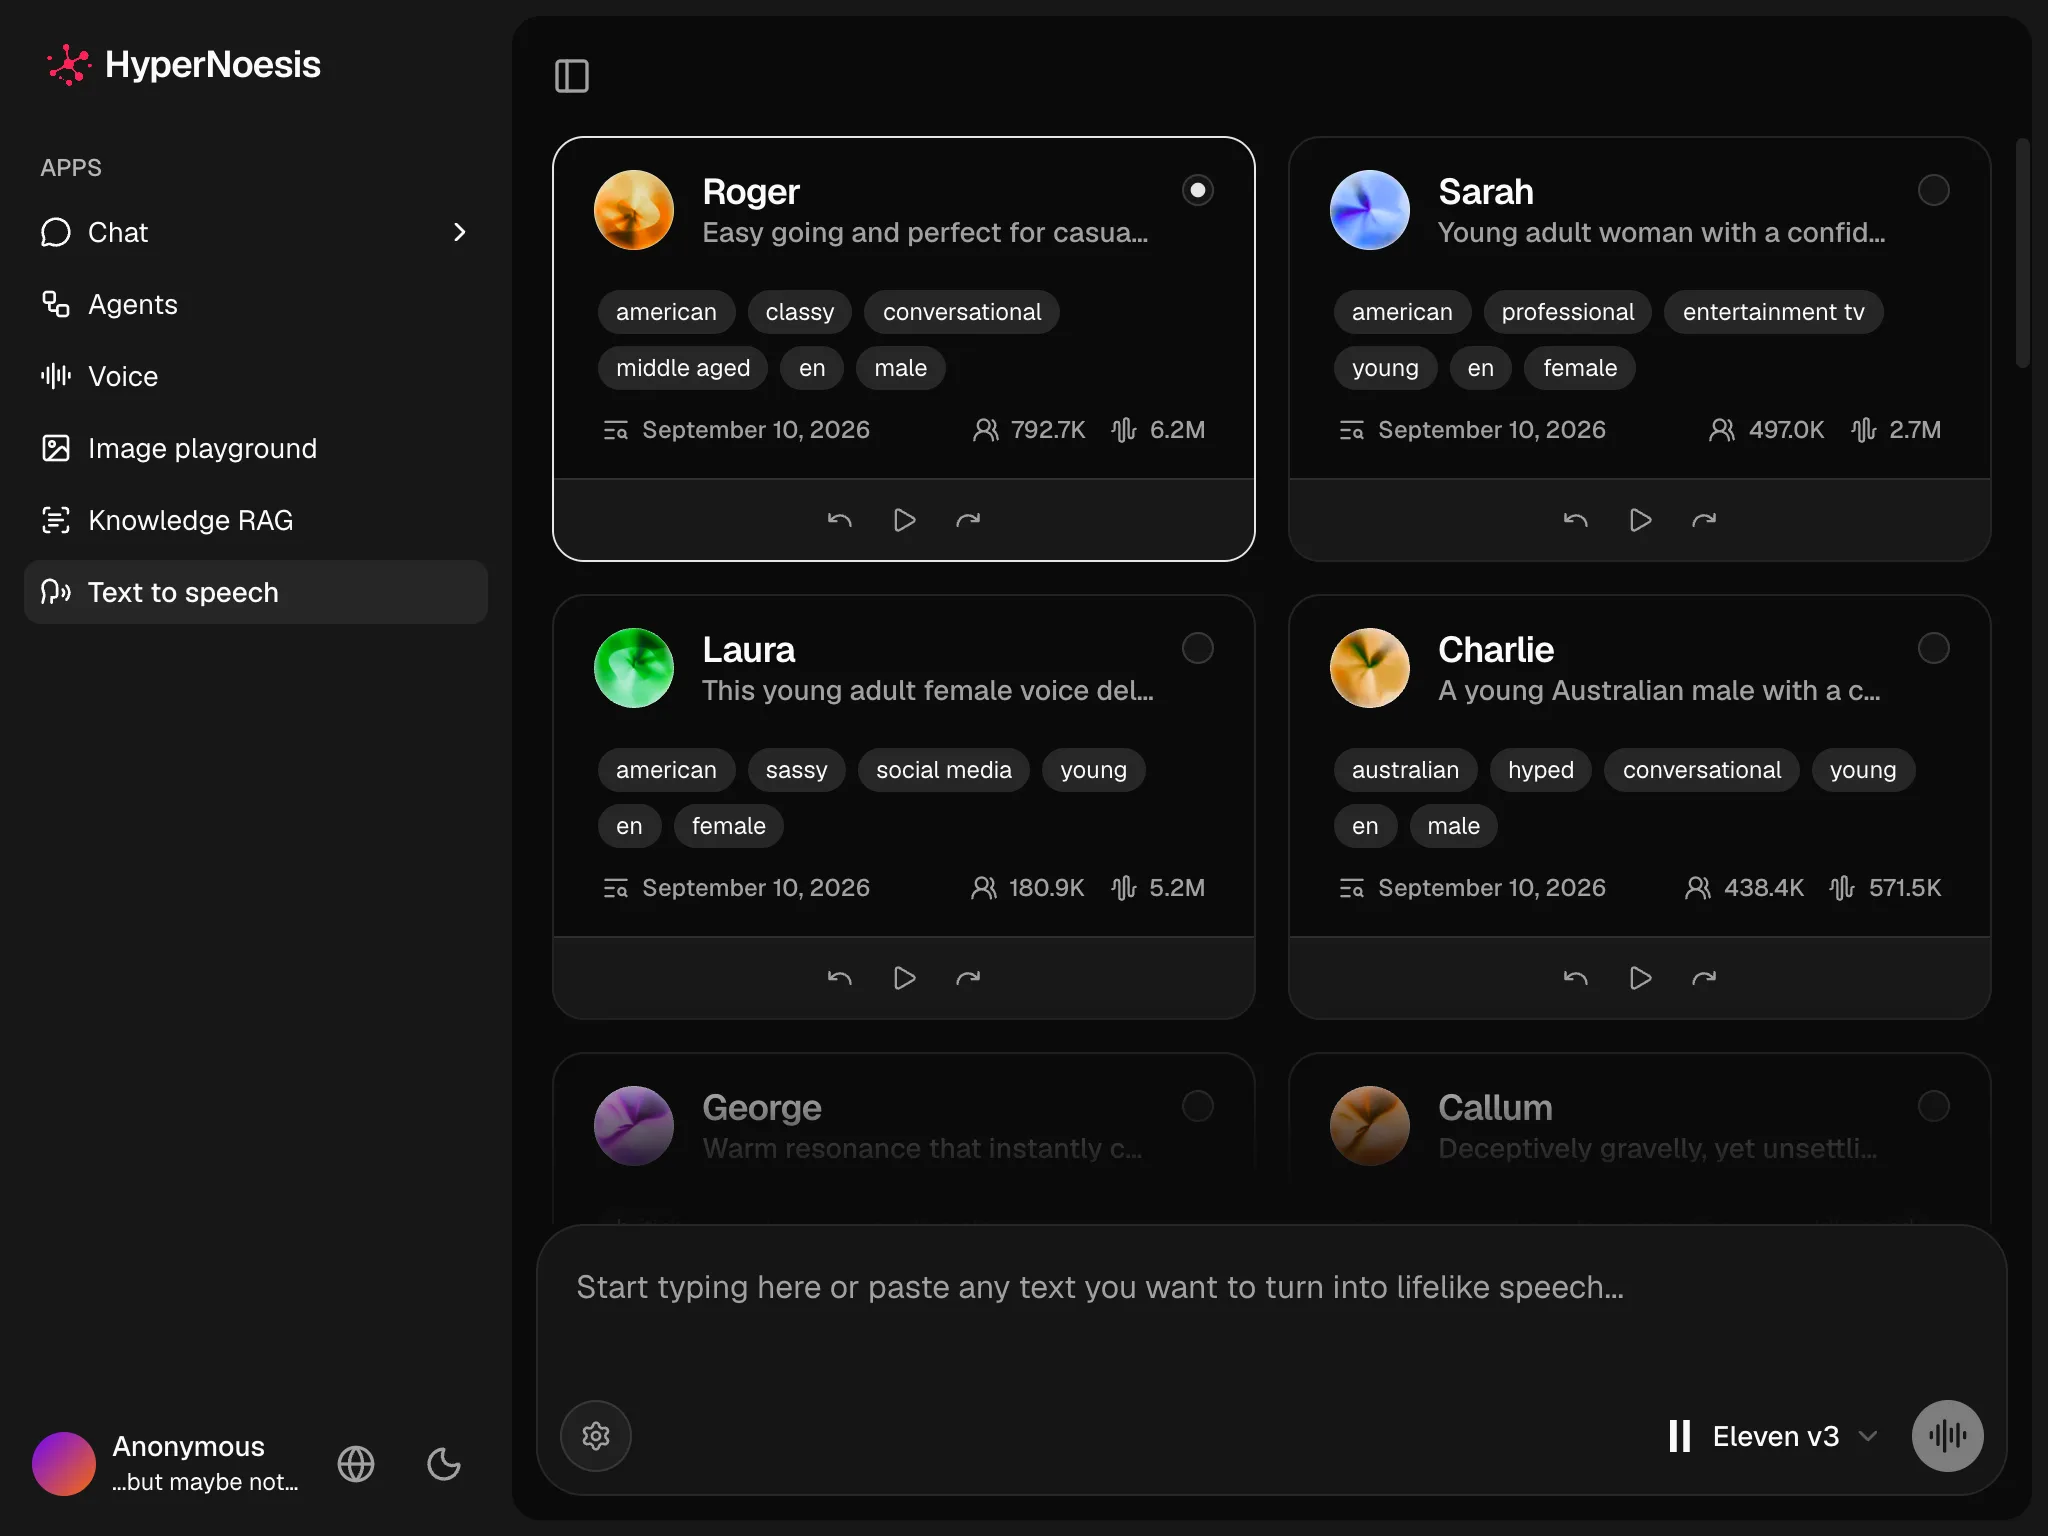
Task: Open the Voice app
Action: [x=256, y=376]
